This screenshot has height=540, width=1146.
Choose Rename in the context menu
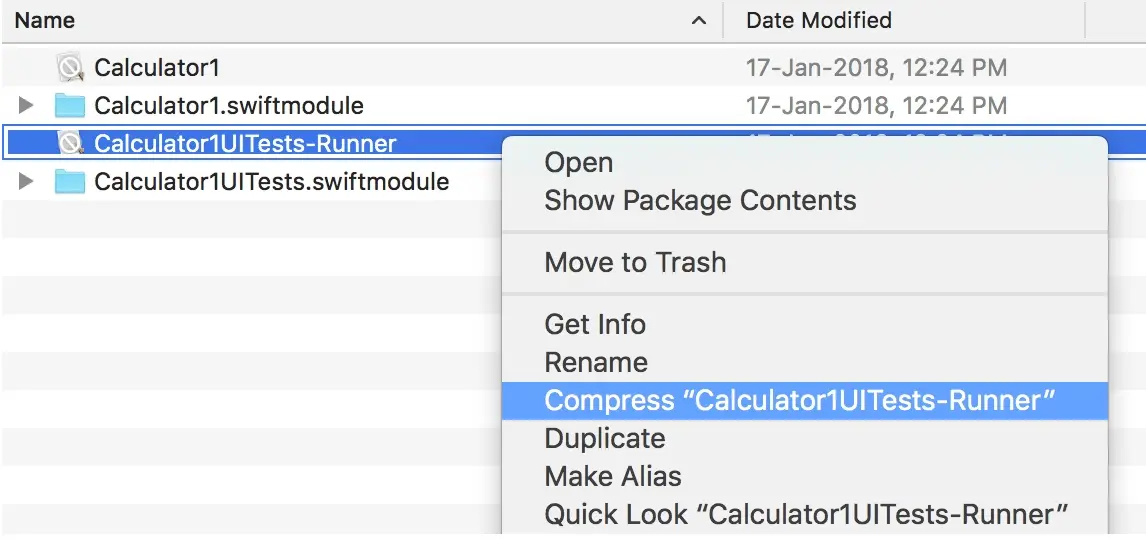point(596,362)
